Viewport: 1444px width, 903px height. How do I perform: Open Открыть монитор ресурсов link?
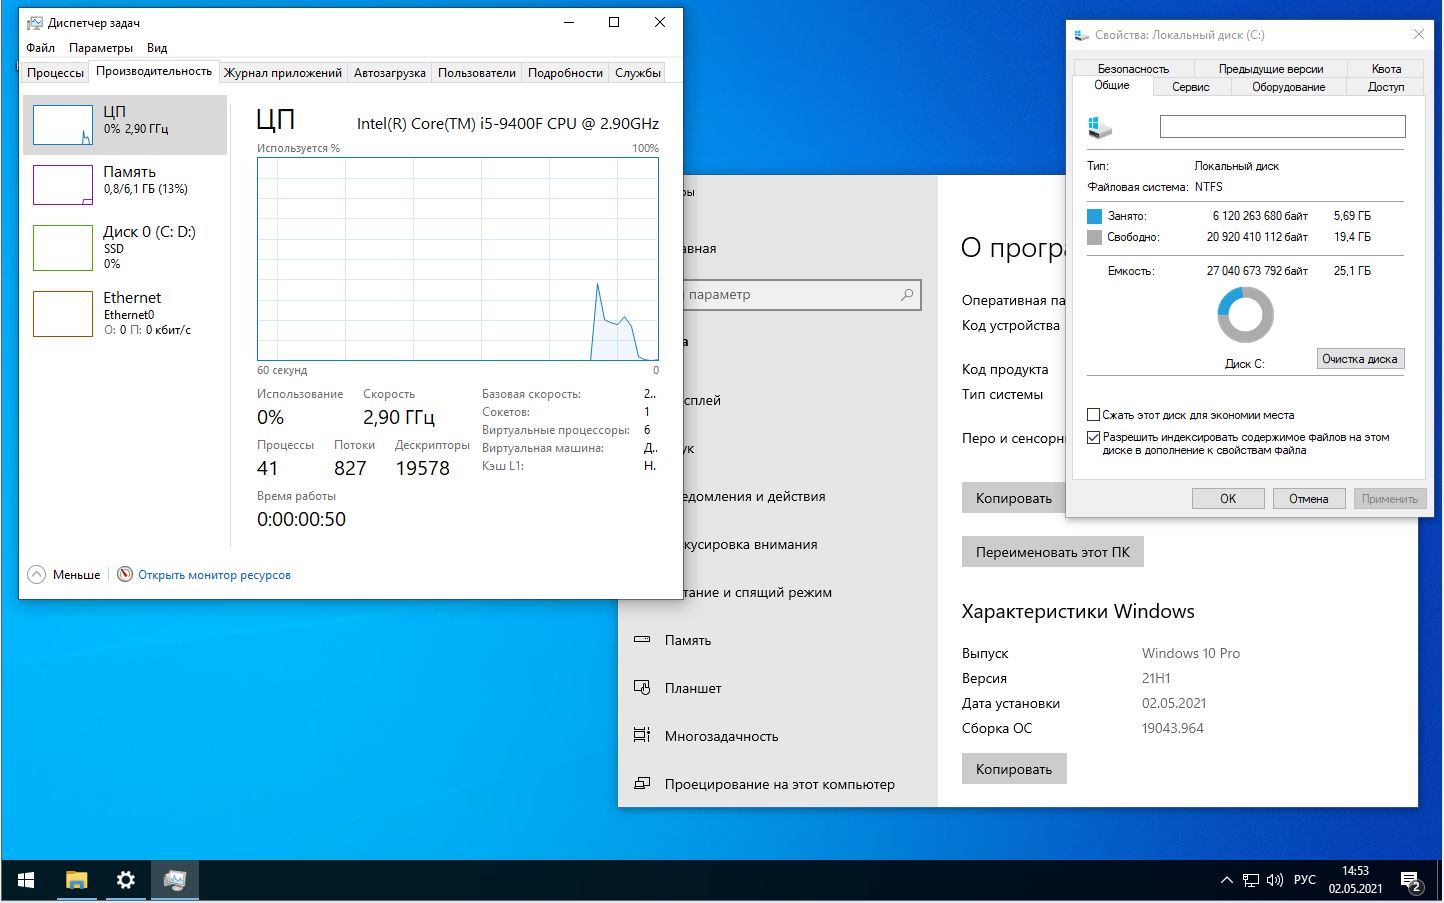214,575
